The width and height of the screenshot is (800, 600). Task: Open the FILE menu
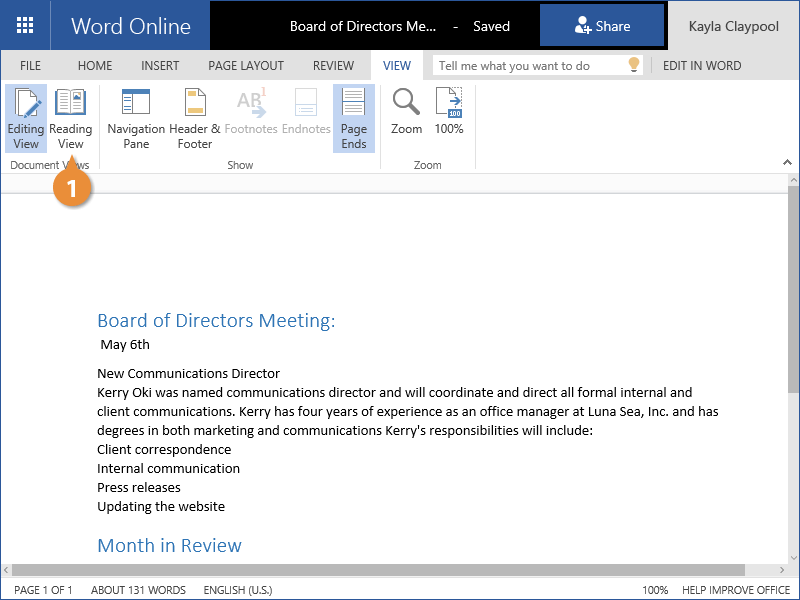click(x=31, y=66)
